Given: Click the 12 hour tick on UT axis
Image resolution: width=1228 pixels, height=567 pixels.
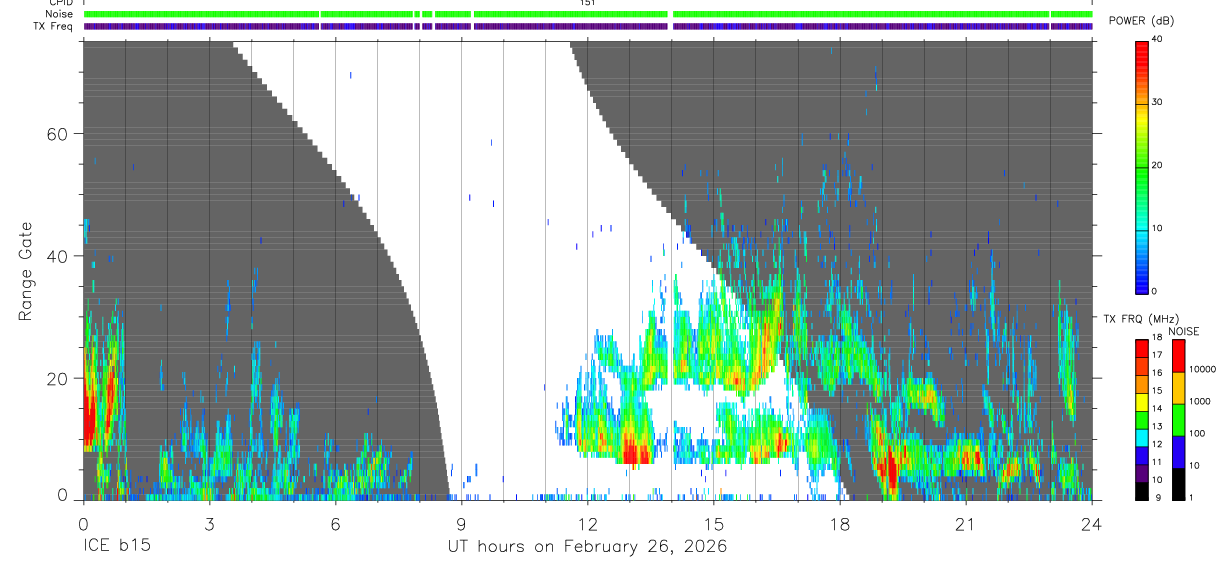Looking at the screenshot, I should [587, 524].
